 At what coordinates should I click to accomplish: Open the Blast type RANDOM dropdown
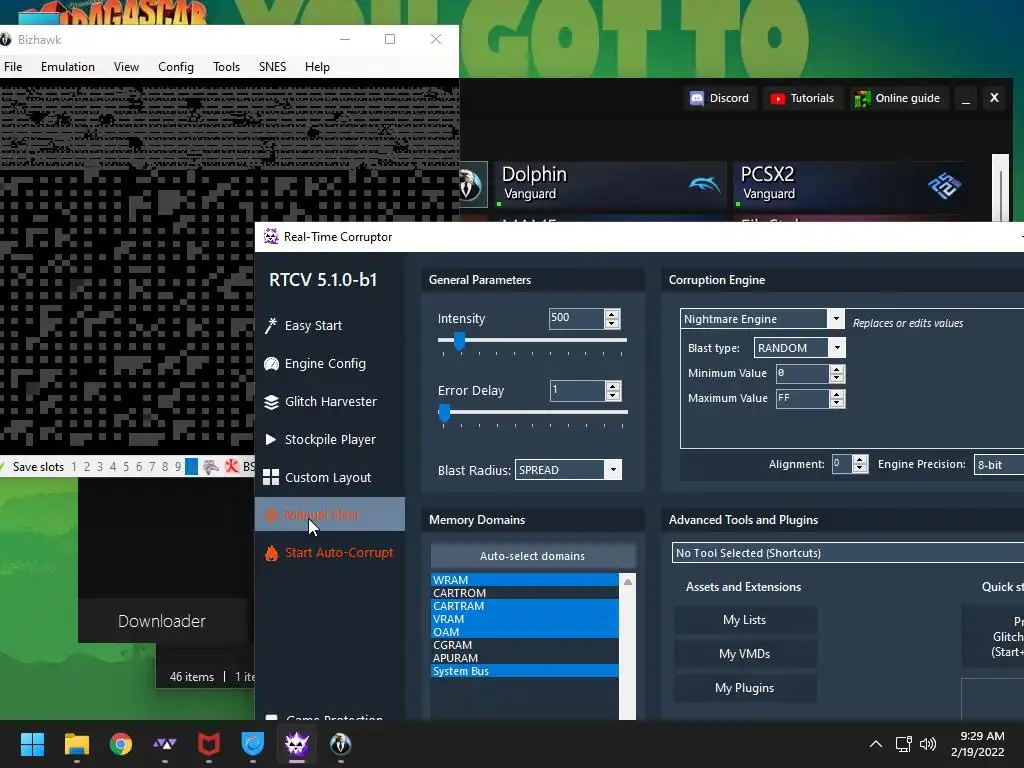click(x=800, y=347)
